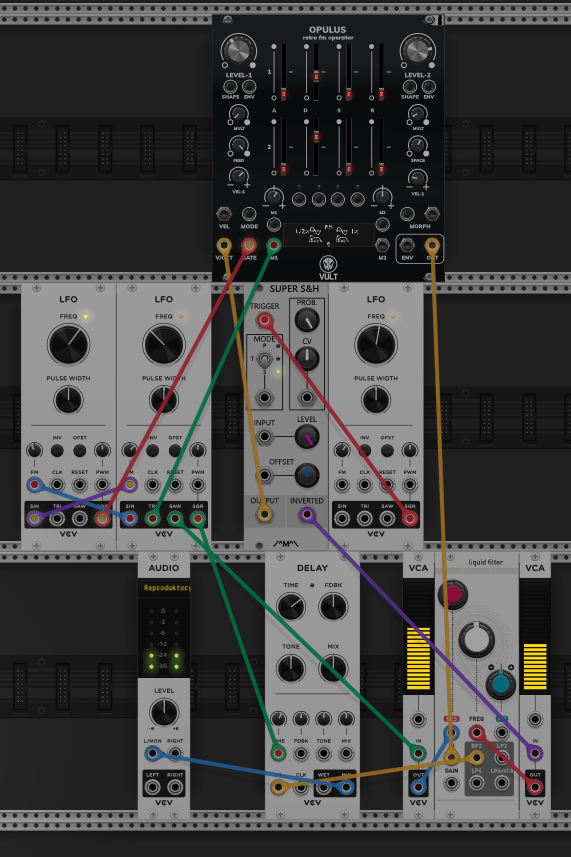
Task: Click the CLK input of the leftmost LFO
Action: click(x=57, y=484)
